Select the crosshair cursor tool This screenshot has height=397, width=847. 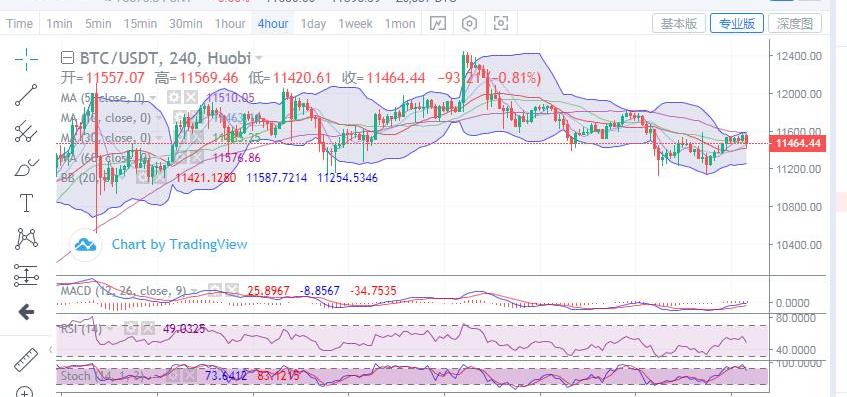coord(26,59)
